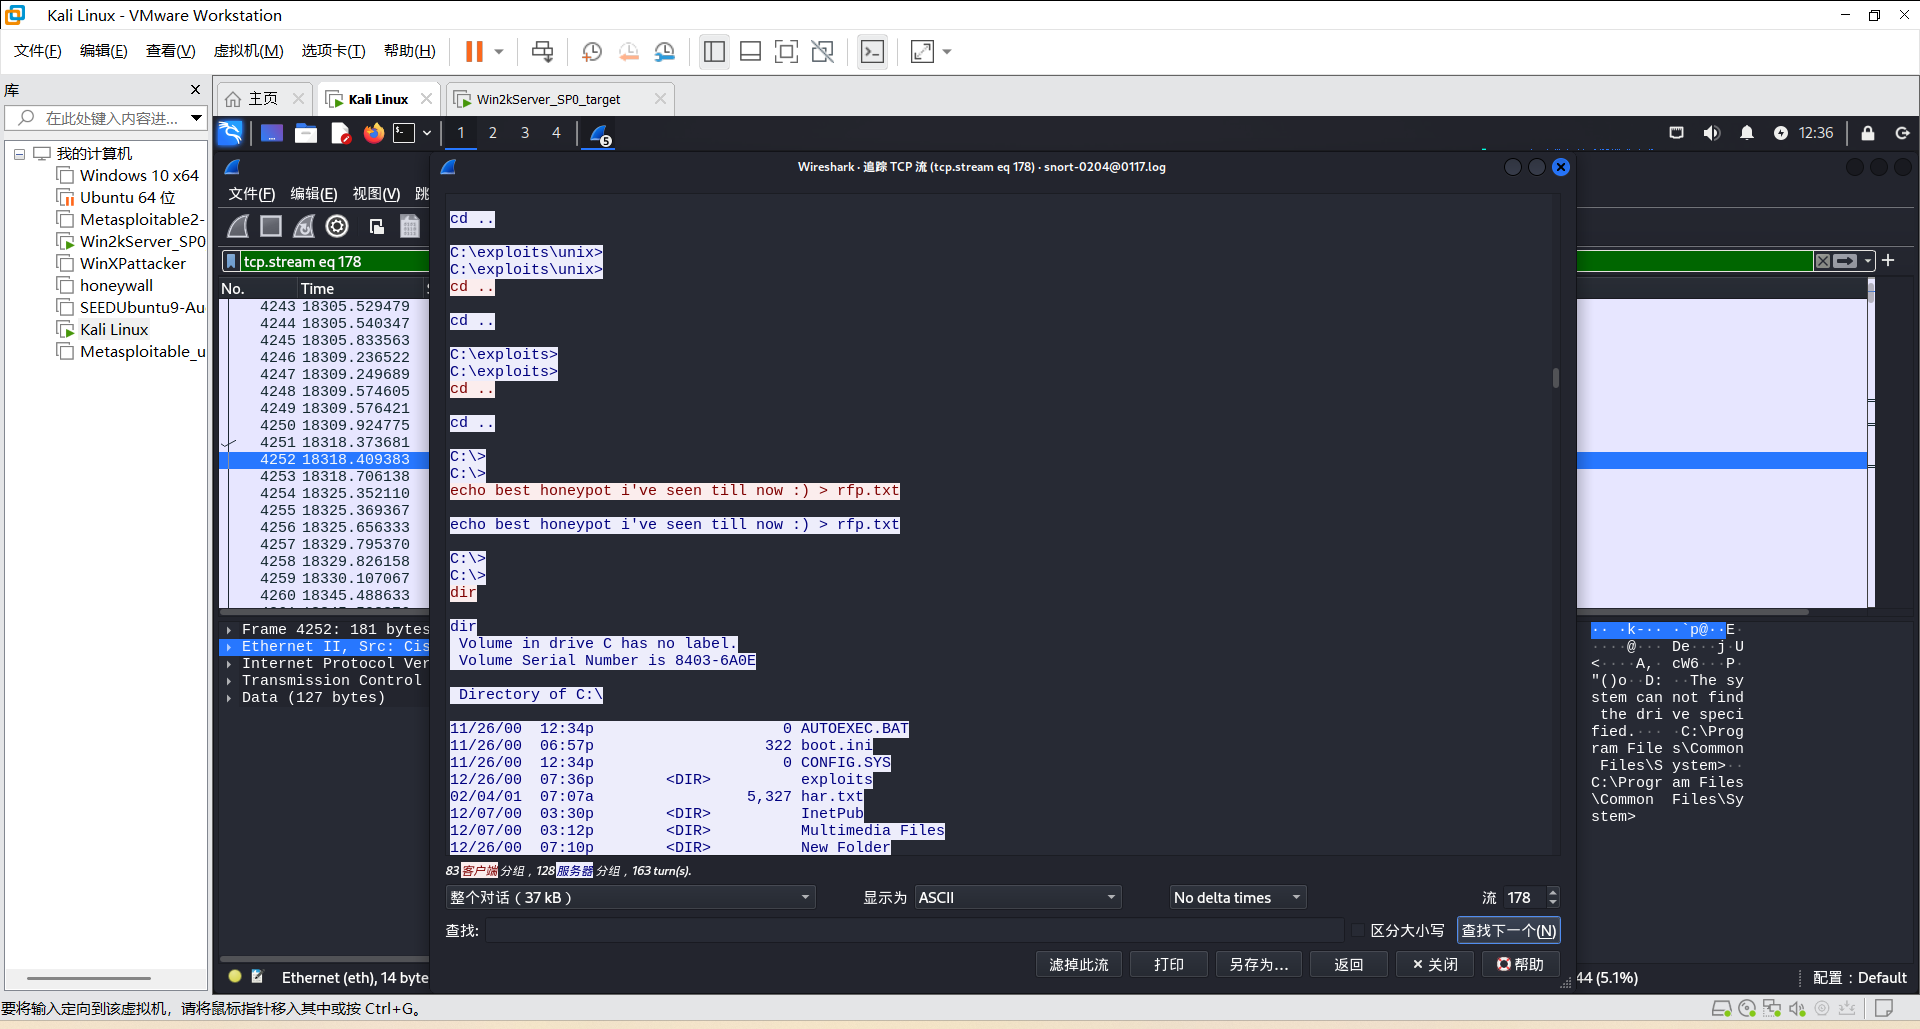Select the Wireshark taskbar button with badge

tap(600, 134)
